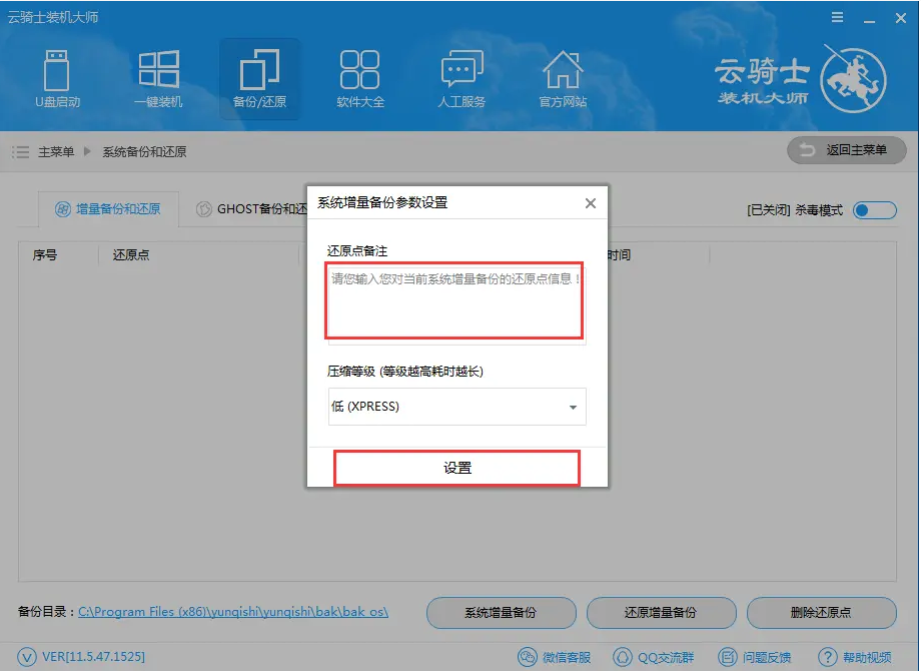
Task: Click the VER[11.5.47.1525] version text
Action: tap(93, 657)
